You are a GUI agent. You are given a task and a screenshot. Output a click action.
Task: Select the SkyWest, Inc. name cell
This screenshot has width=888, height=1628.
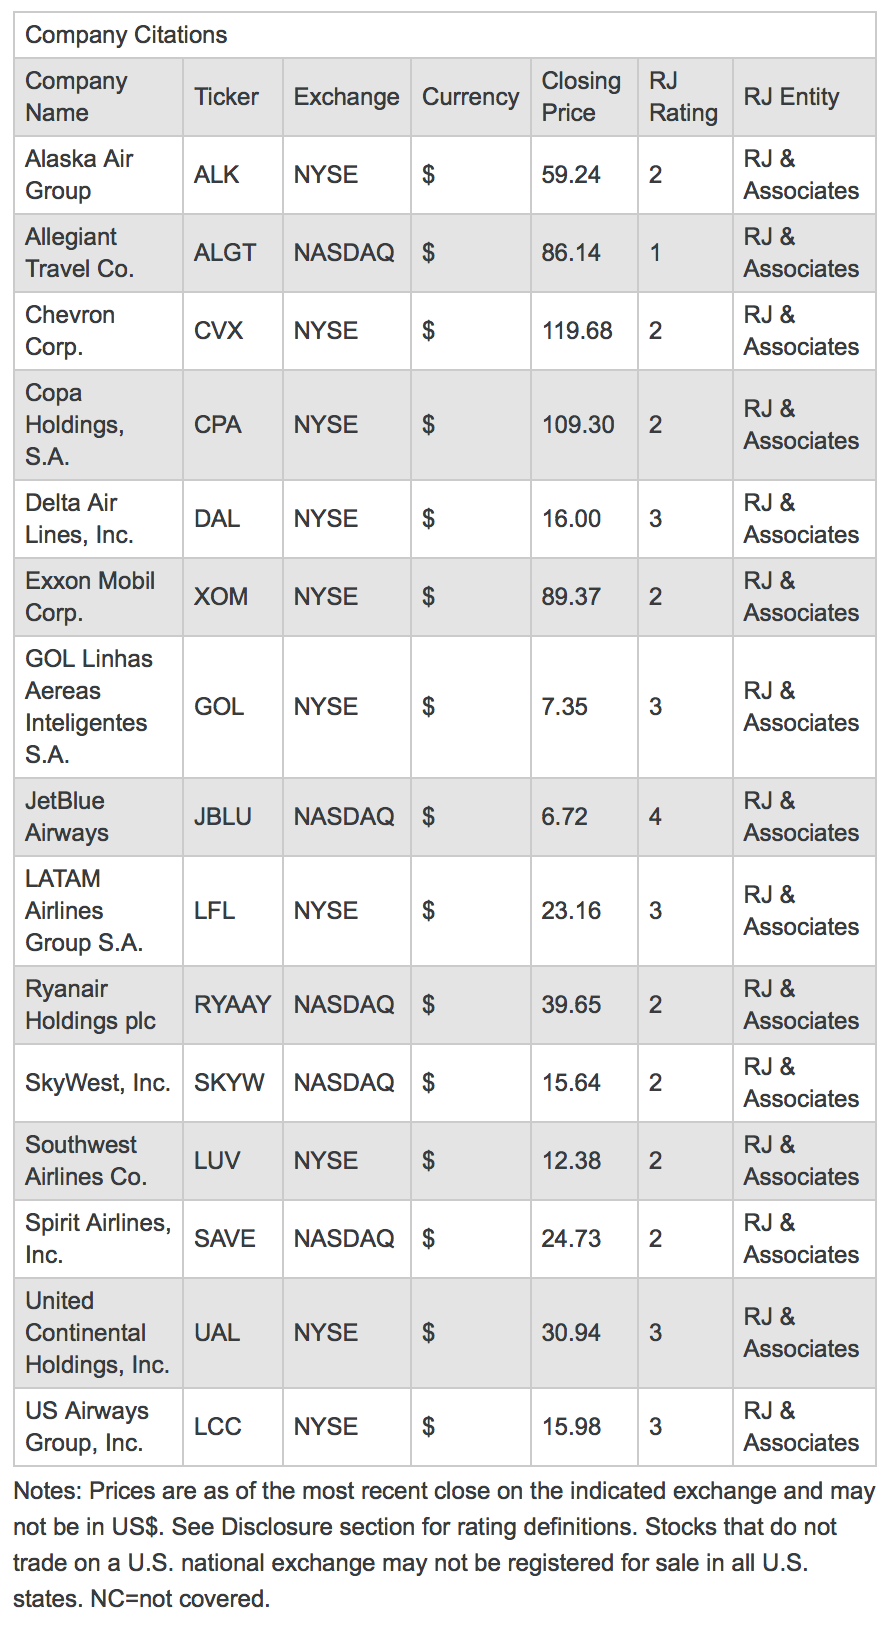(x=98, y=1083)
